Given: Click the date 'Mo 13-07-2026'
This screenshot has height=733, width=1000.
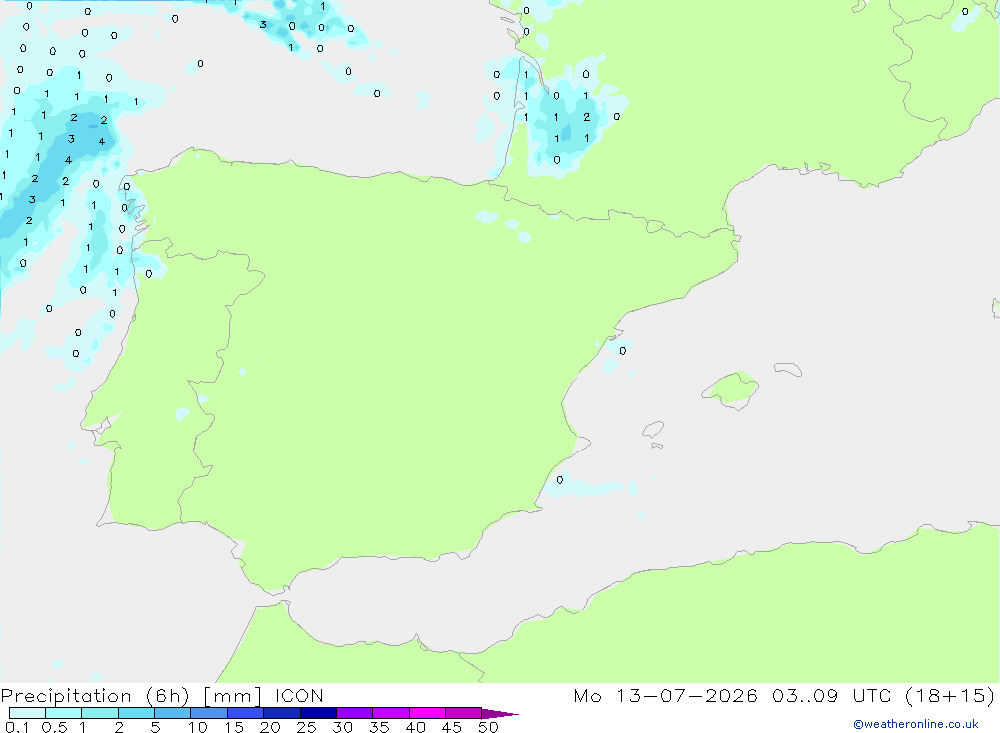Looking at the screenshot, I should click(665, 695).
